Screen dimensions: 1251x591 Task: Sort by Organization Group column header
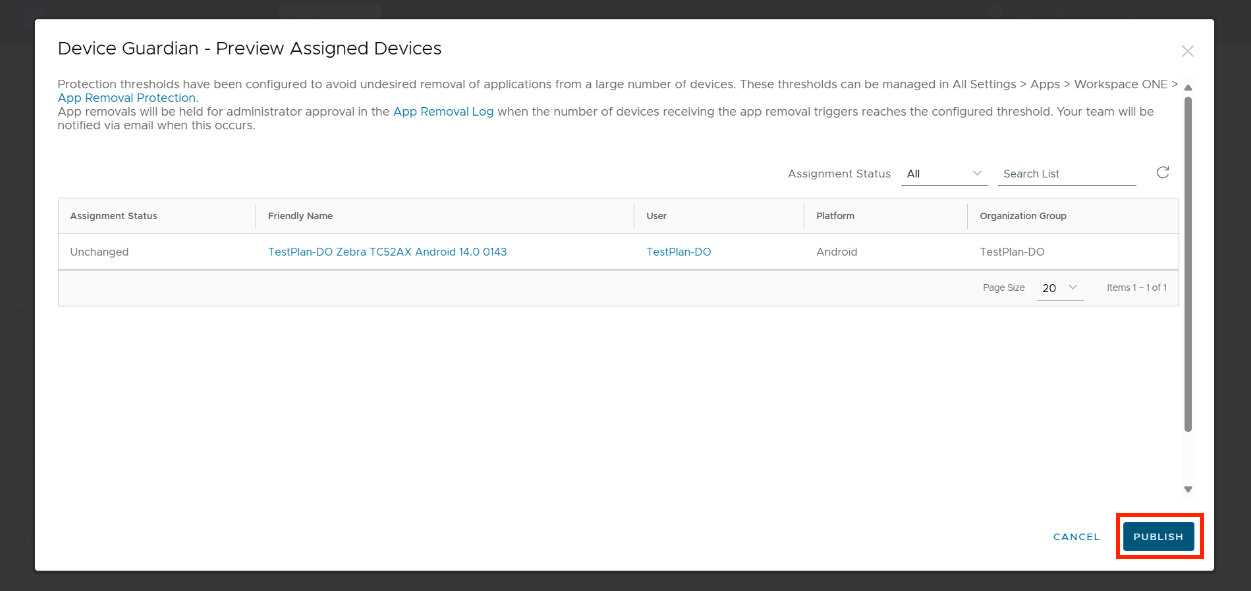point(1023,216)
